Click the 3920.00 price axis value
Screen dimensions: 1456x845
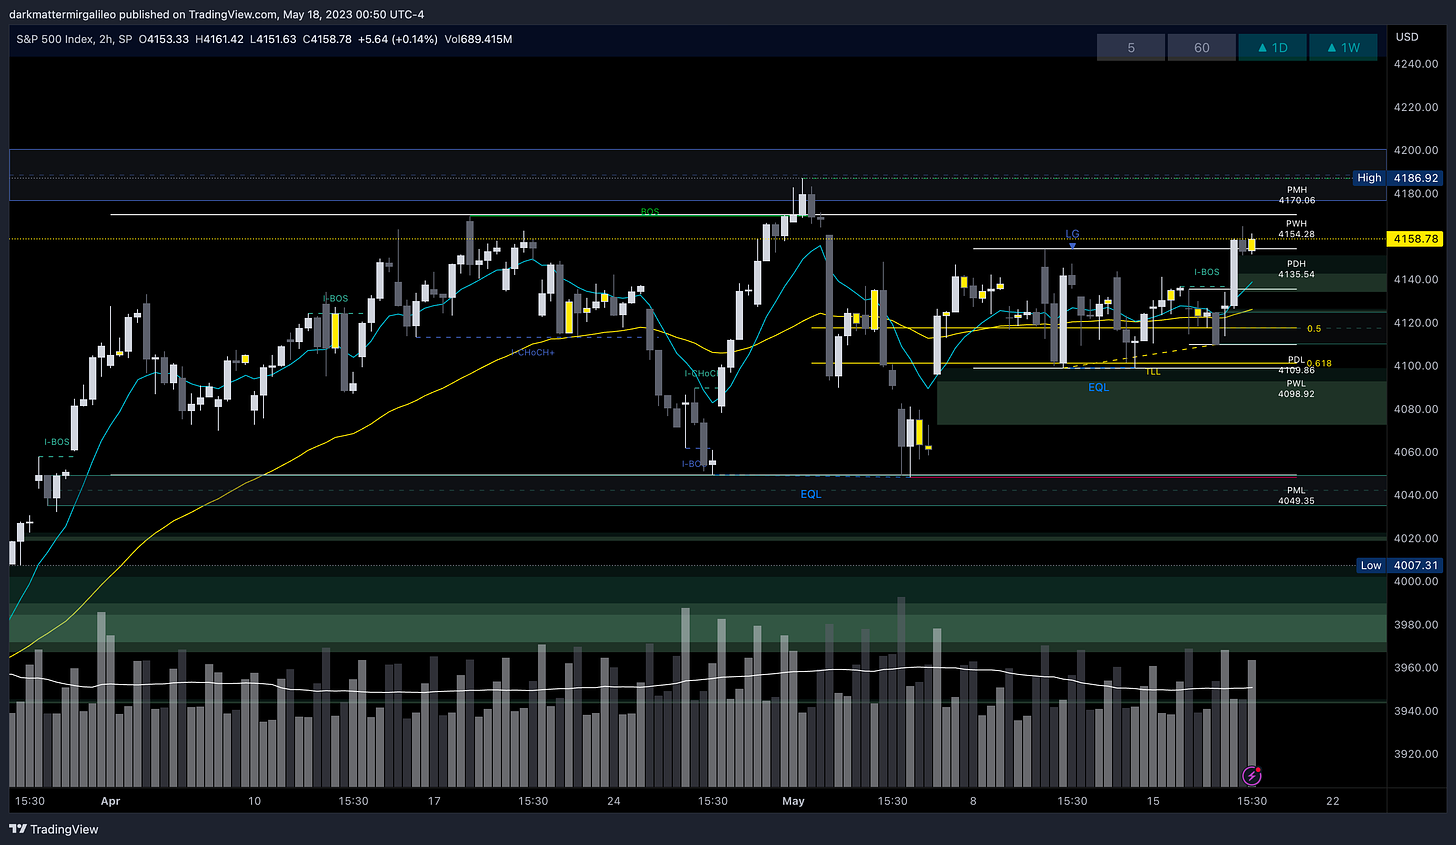[1415, 754]
